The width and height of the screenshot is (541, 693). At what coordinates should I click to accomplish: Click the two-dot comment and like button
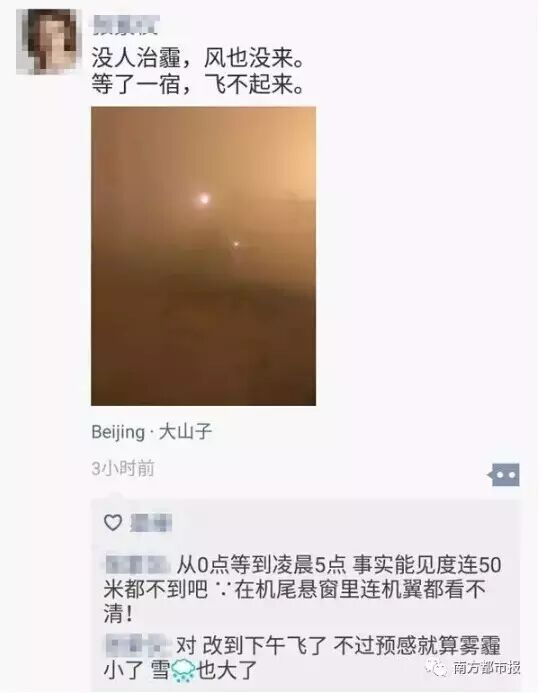503,475
